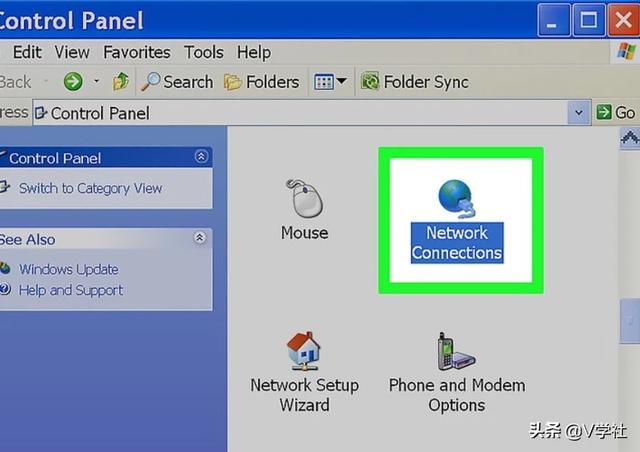Screen dimensions: 640x452
Task: Click the green Forward arrow button
Action: click(73, 82)
